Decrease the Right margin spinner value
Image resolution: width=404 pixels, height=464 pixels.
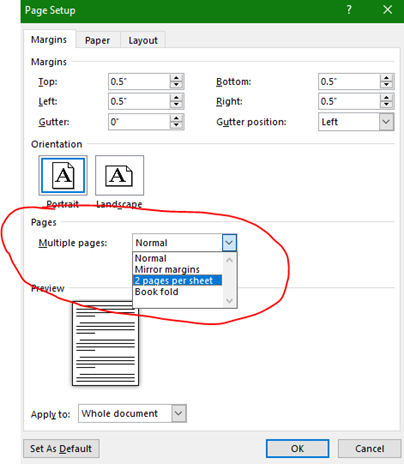(x=386, y=105)
